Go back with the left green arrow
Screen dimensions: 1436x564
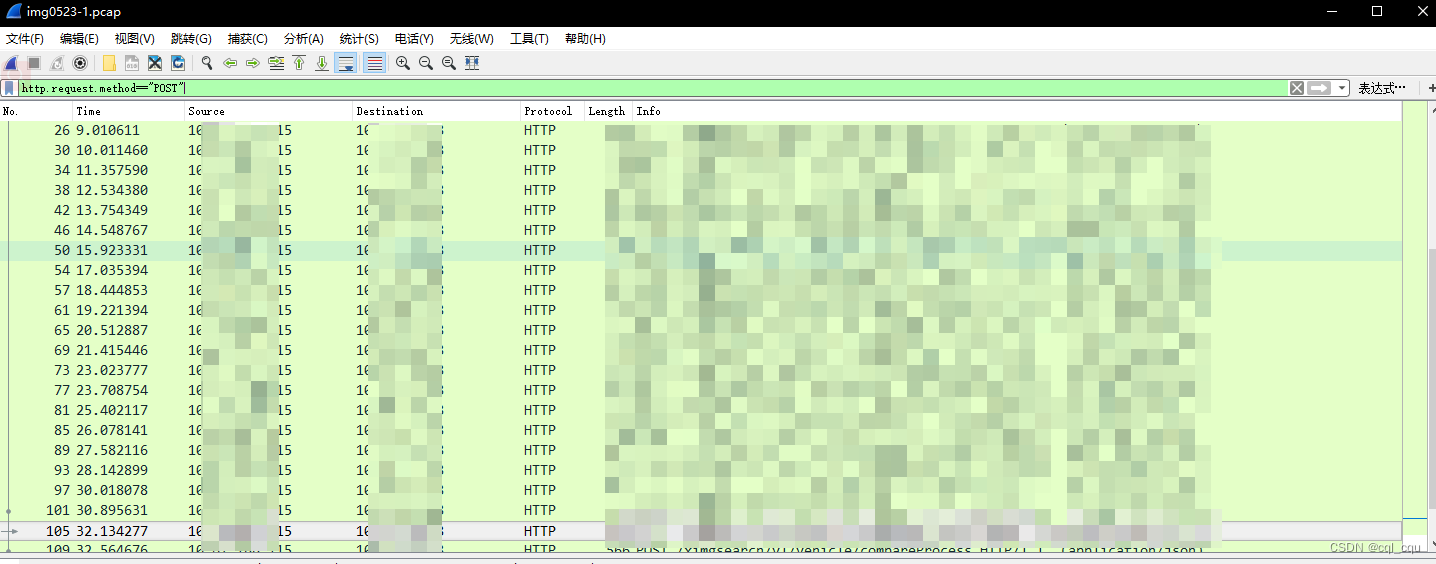tap(230, 63)
